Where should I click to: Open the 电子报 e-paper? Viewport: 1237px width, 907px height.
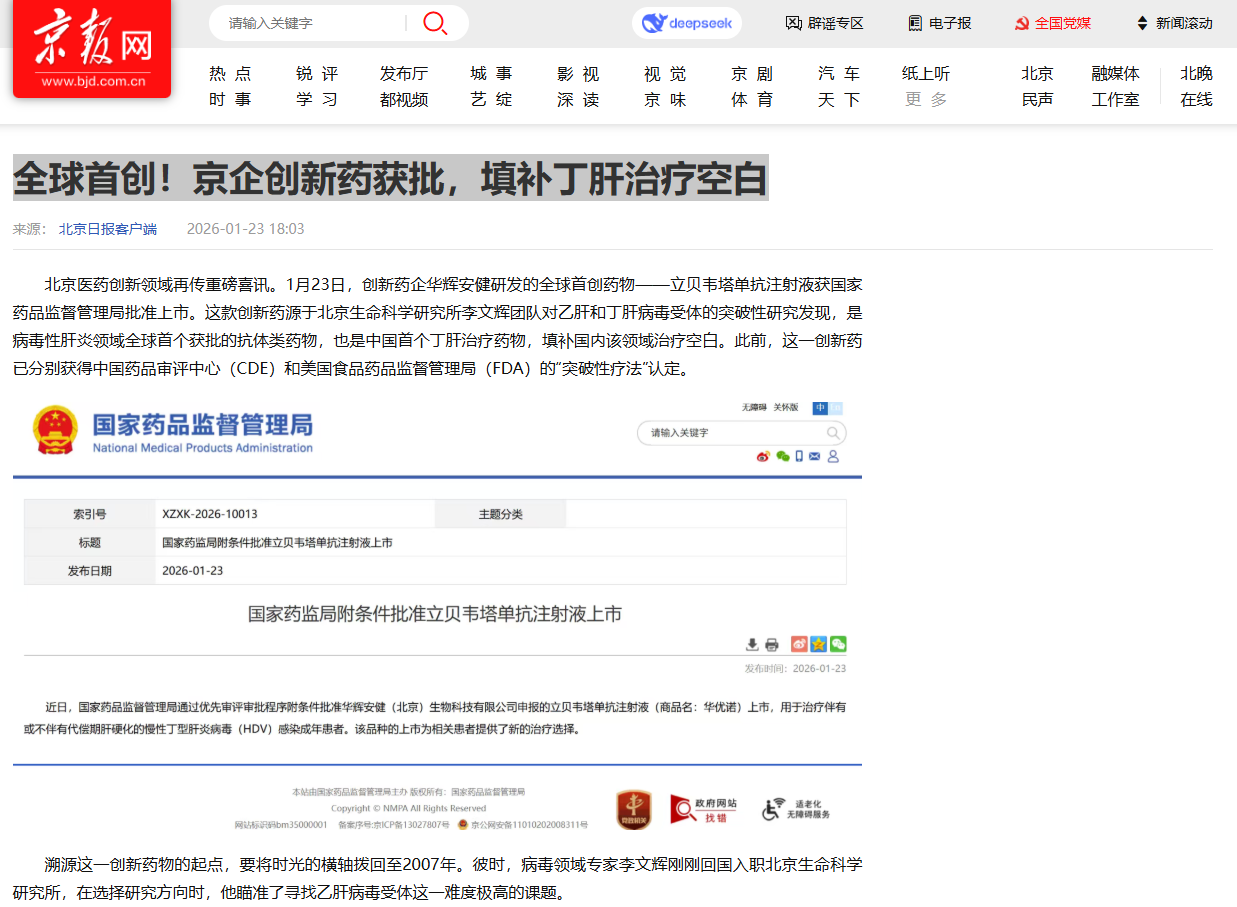(939, 23)
